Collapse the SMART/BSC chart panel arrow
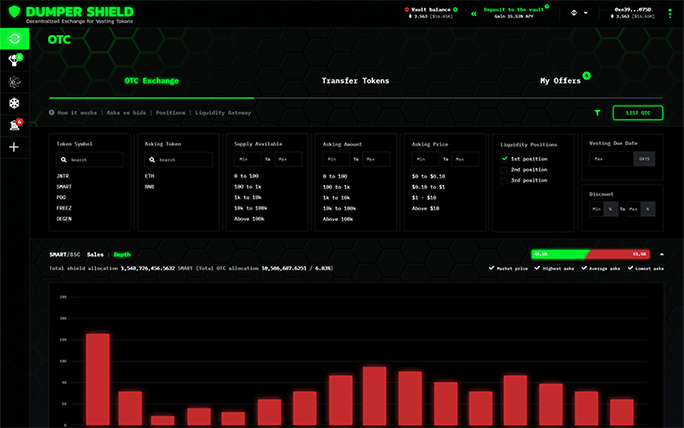 click(662, 254)
